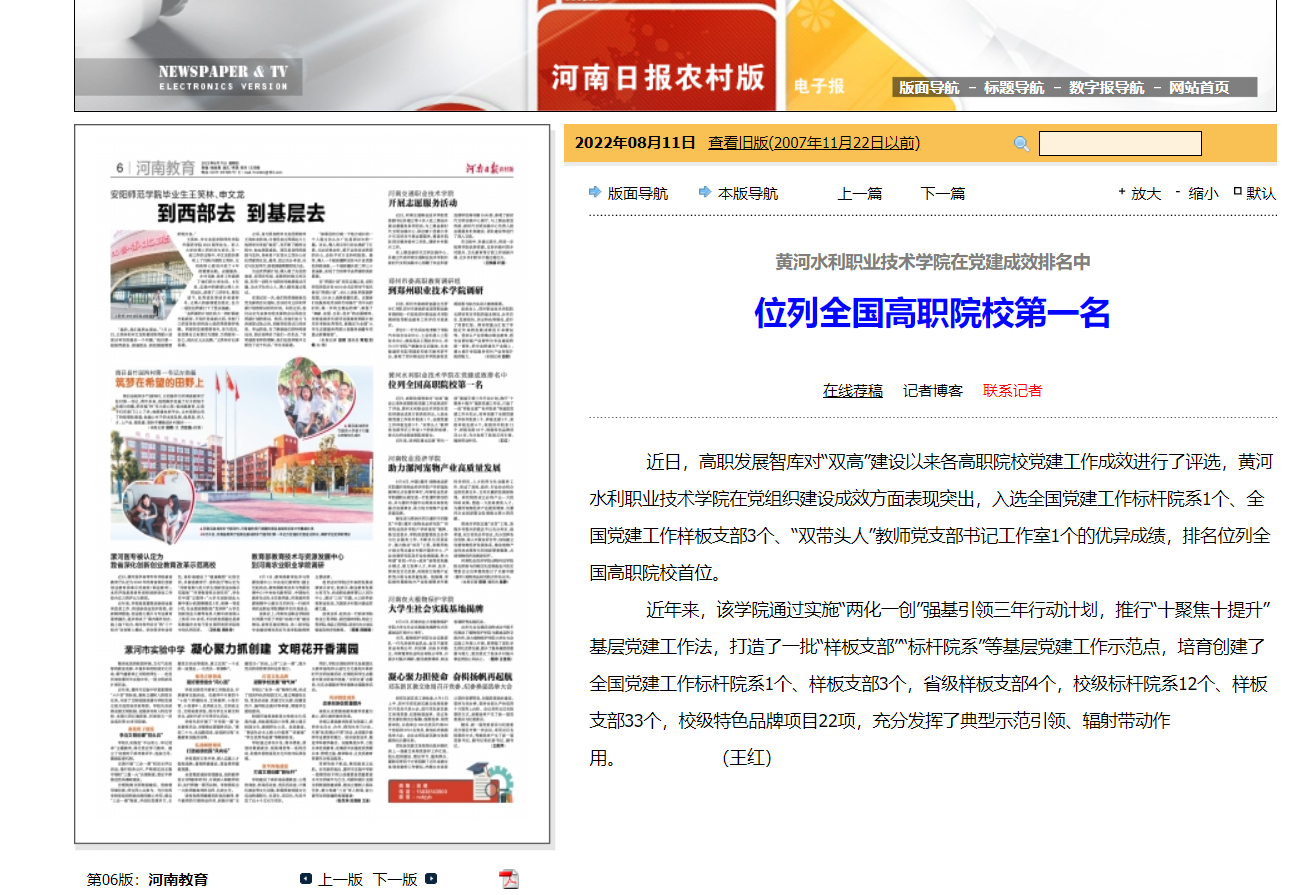
Task: Click the blue arrow icon beside 版面导航
Action: [596, 192]
